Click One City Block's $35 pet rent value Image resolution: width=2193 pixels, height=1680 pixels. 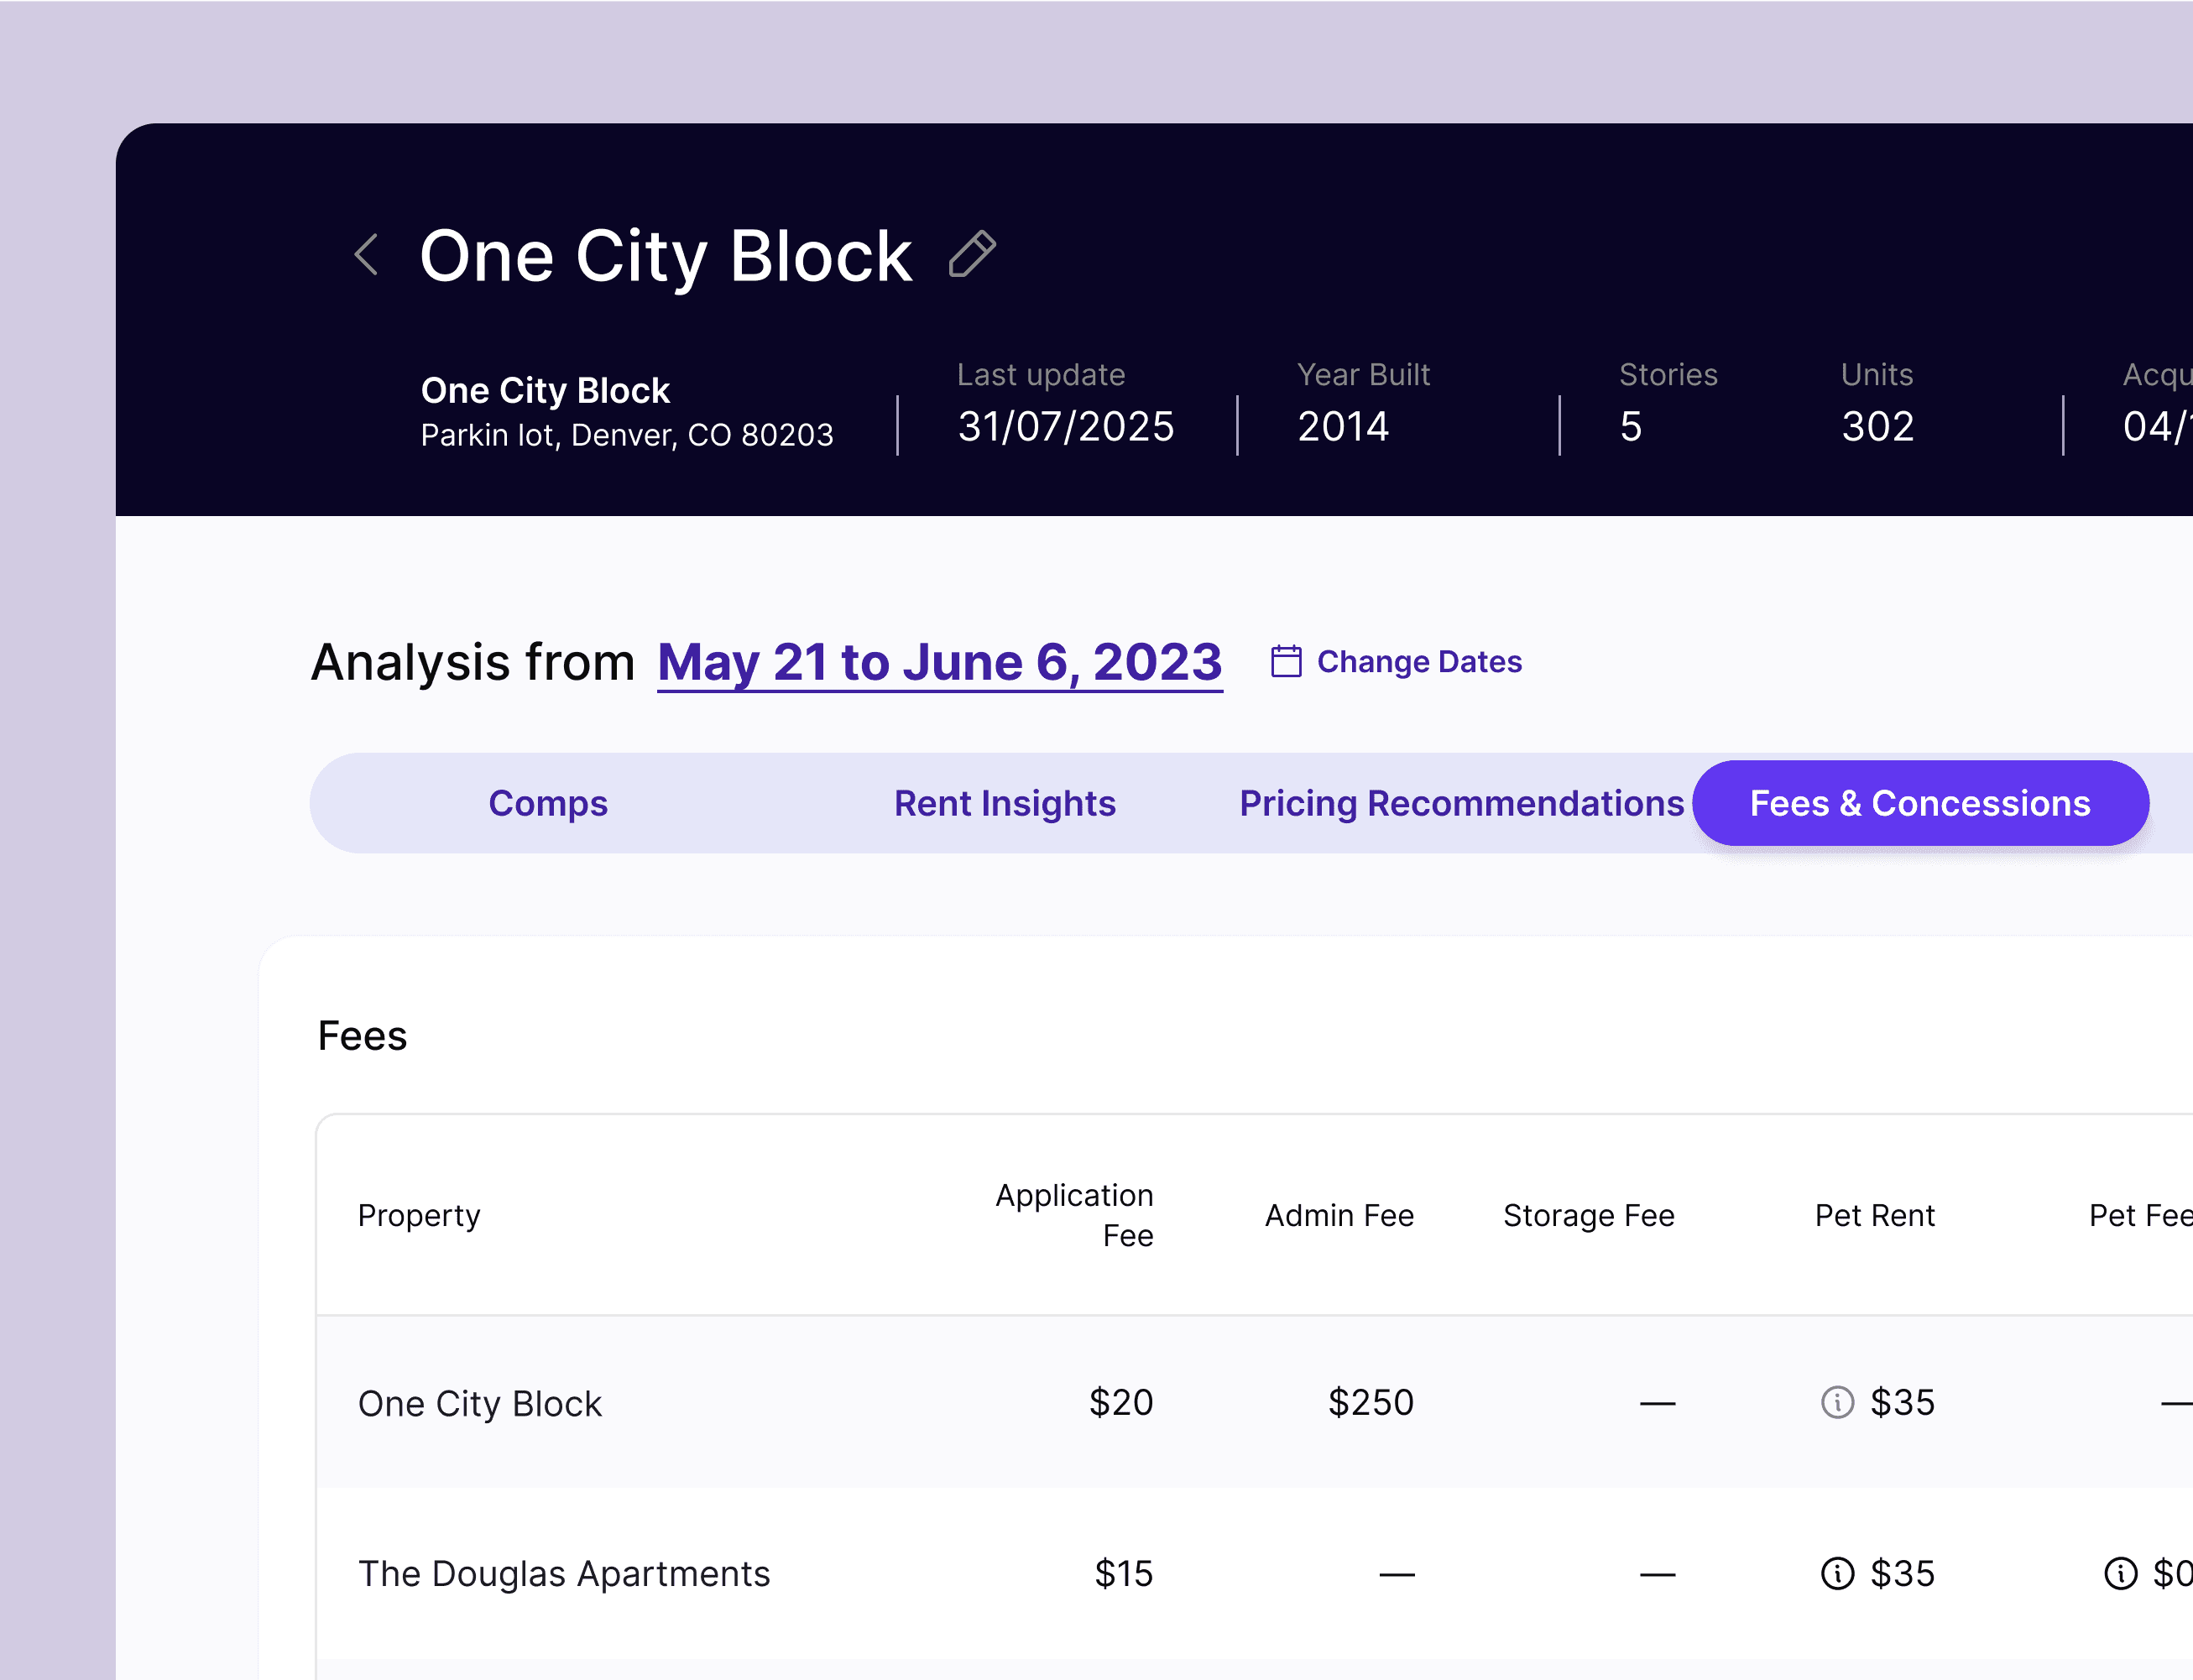[x=1902, y=1402]
